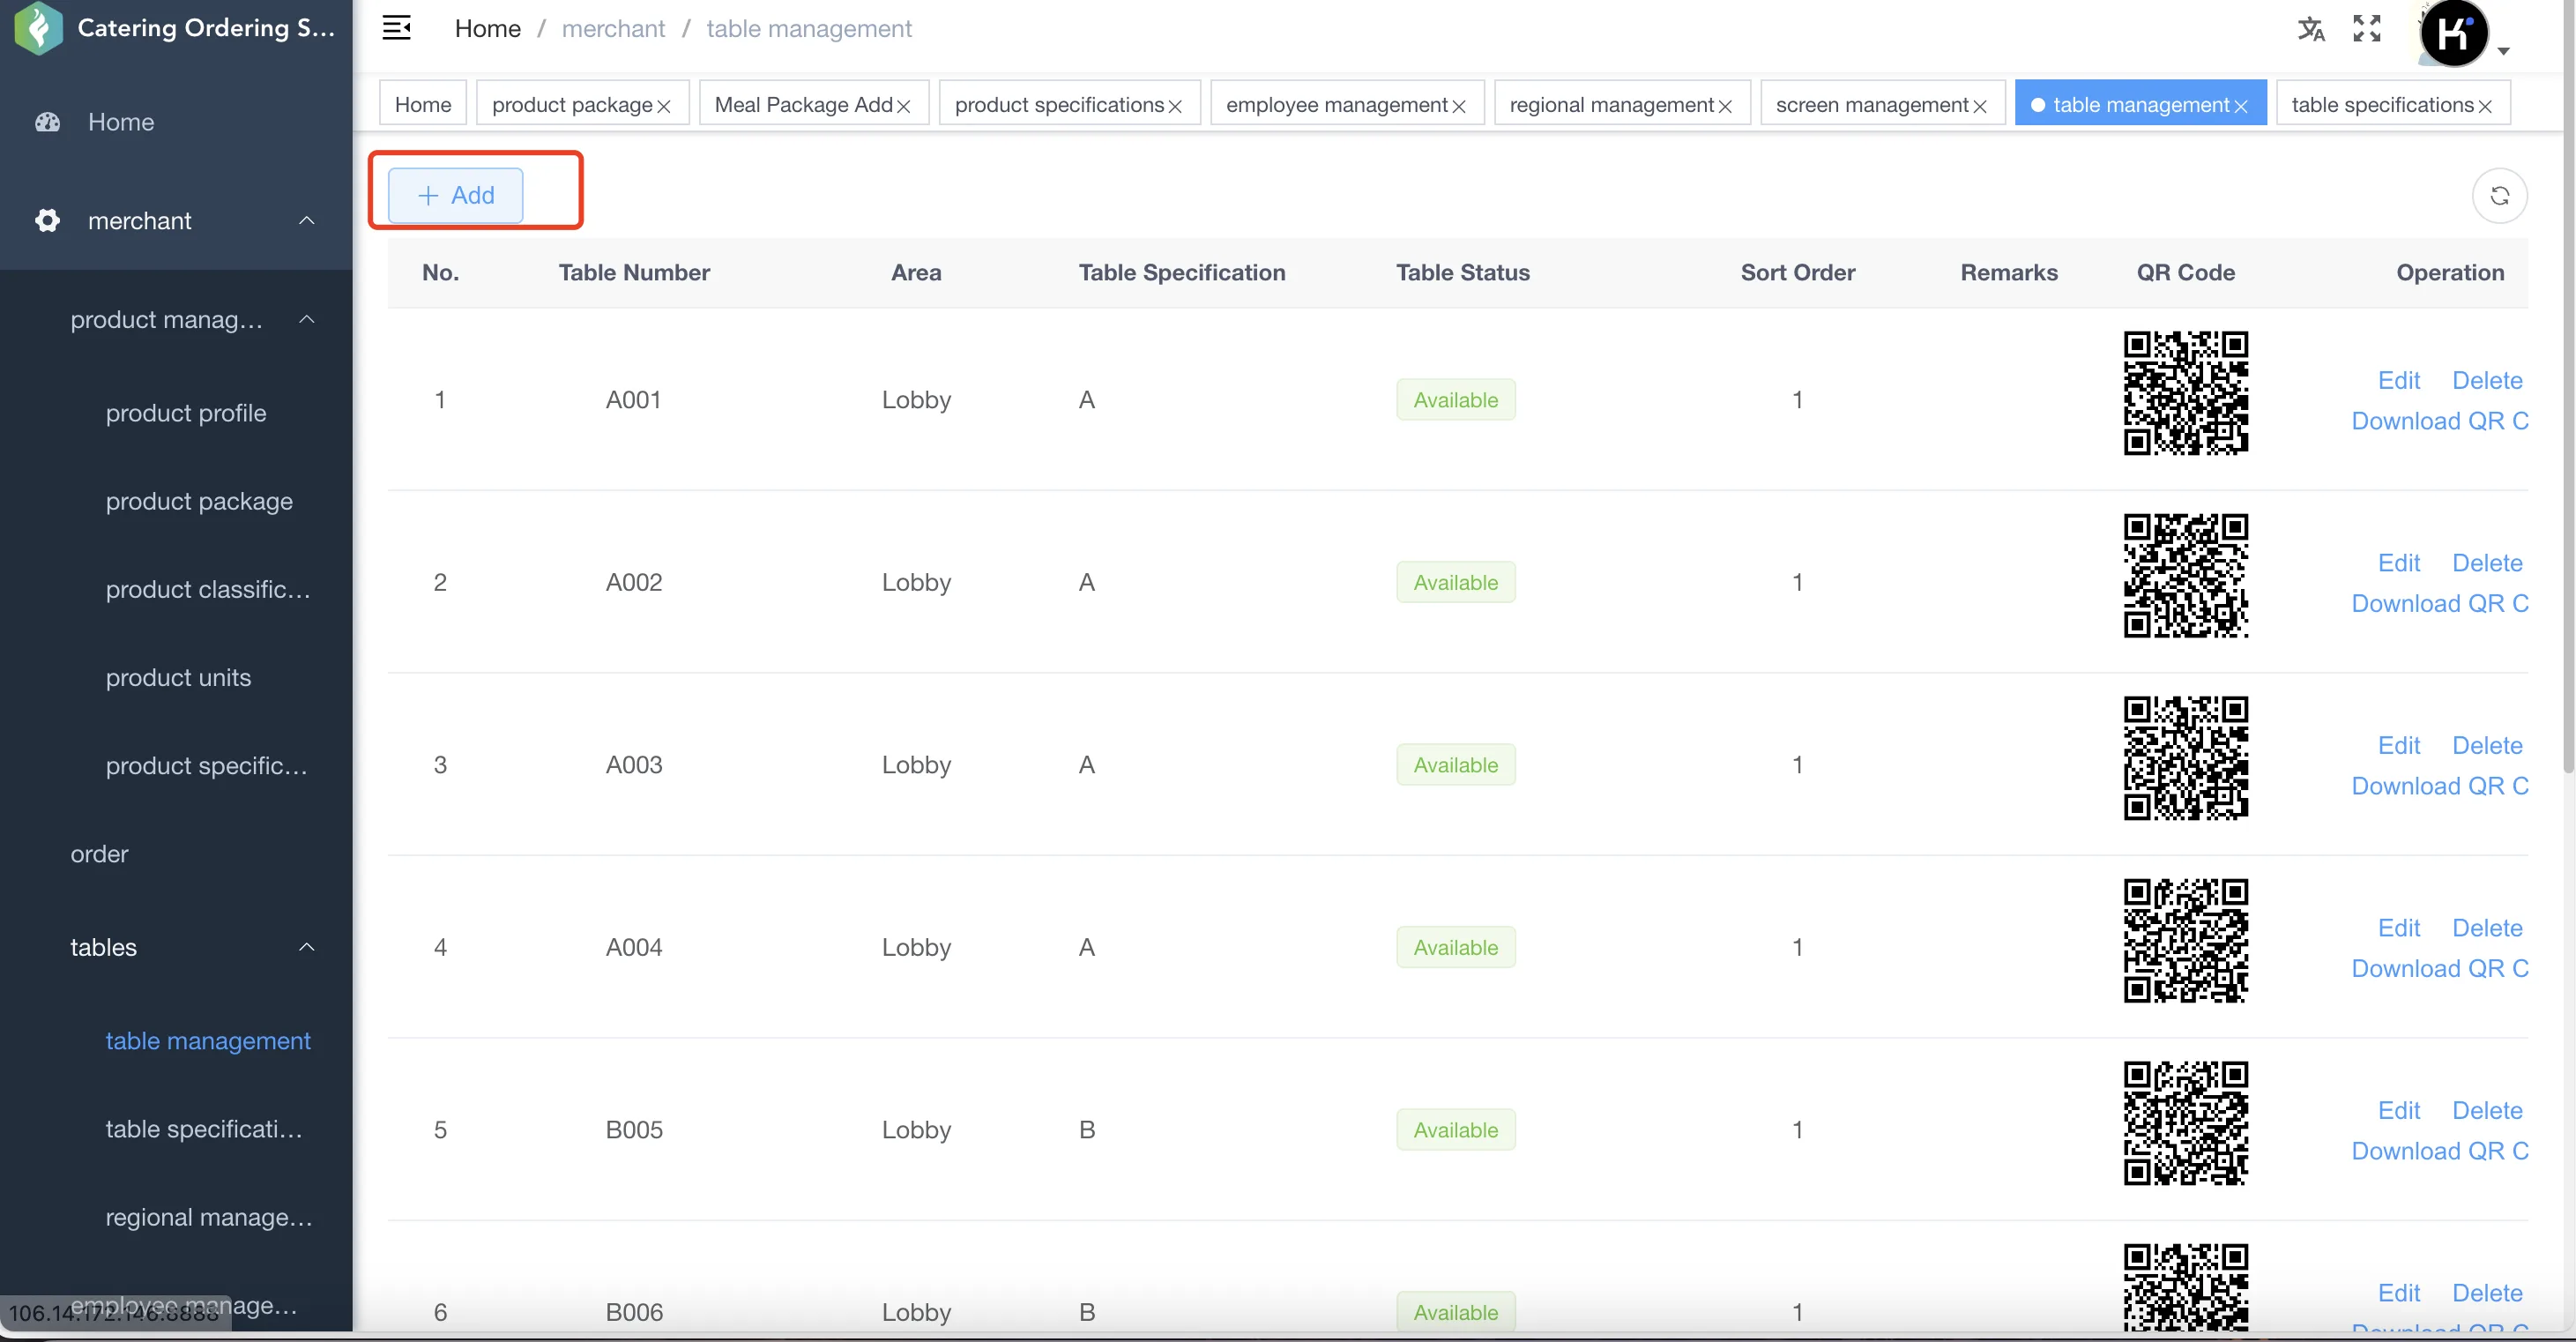The image size is (2576, 1342).
Task: Open QR code image for table A002
Action: tap(2186, 576)
